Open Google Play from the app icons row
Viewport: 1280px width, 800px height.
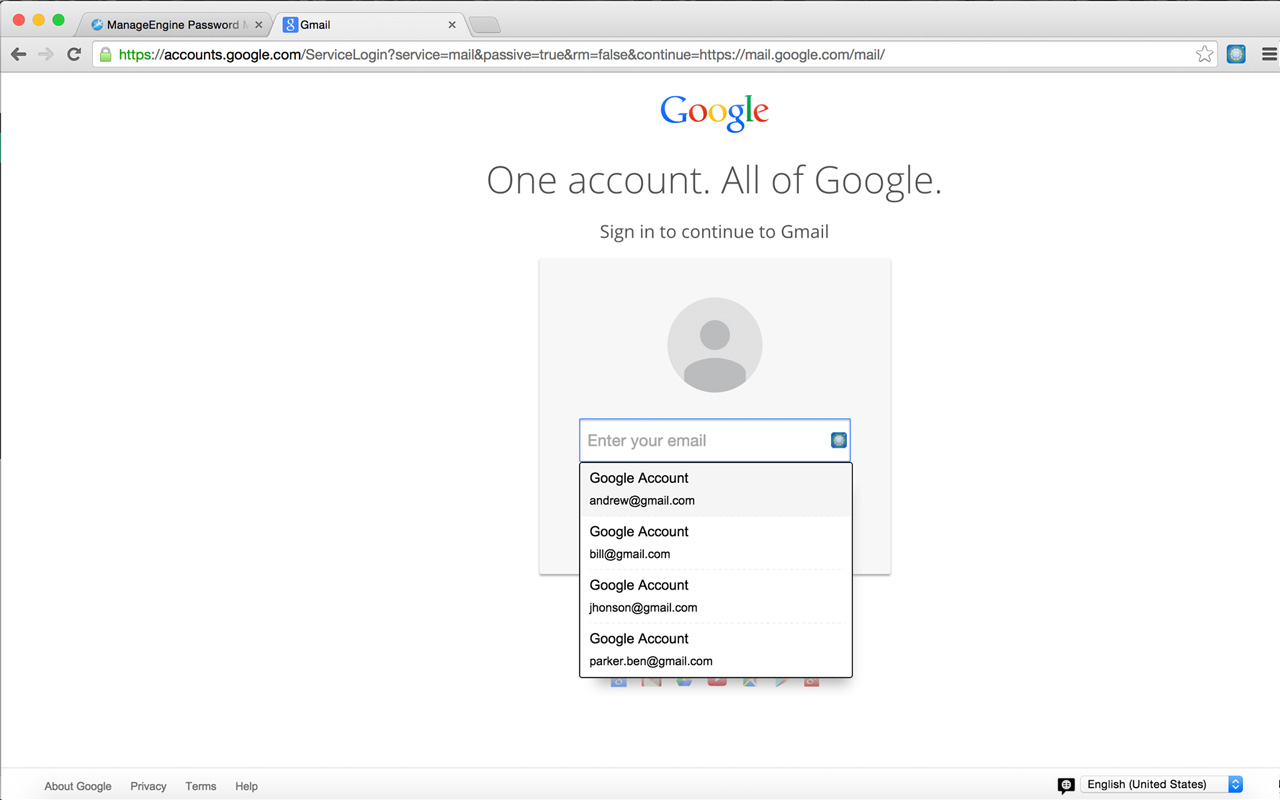783,683
